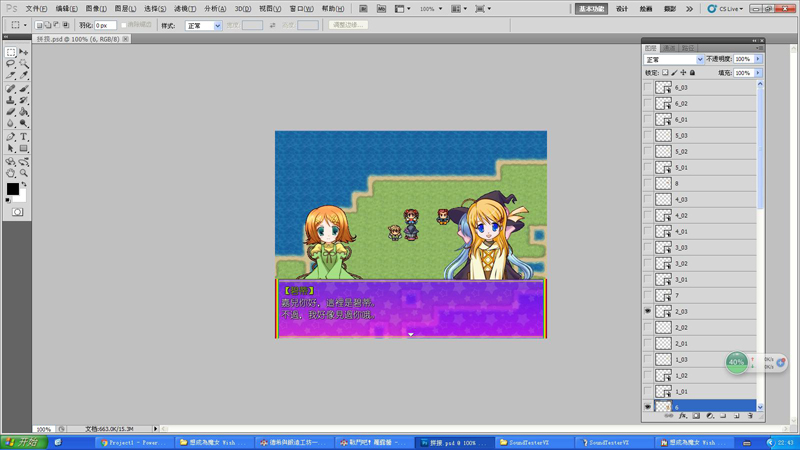Select the Quick Selection tool
This screenshot has height=450, width=800.
point(23,64)
